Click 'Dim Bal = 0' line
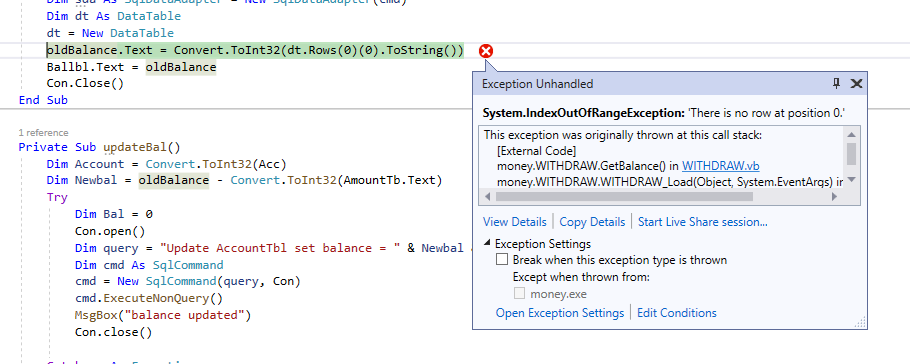 click(x=114, y=214)
